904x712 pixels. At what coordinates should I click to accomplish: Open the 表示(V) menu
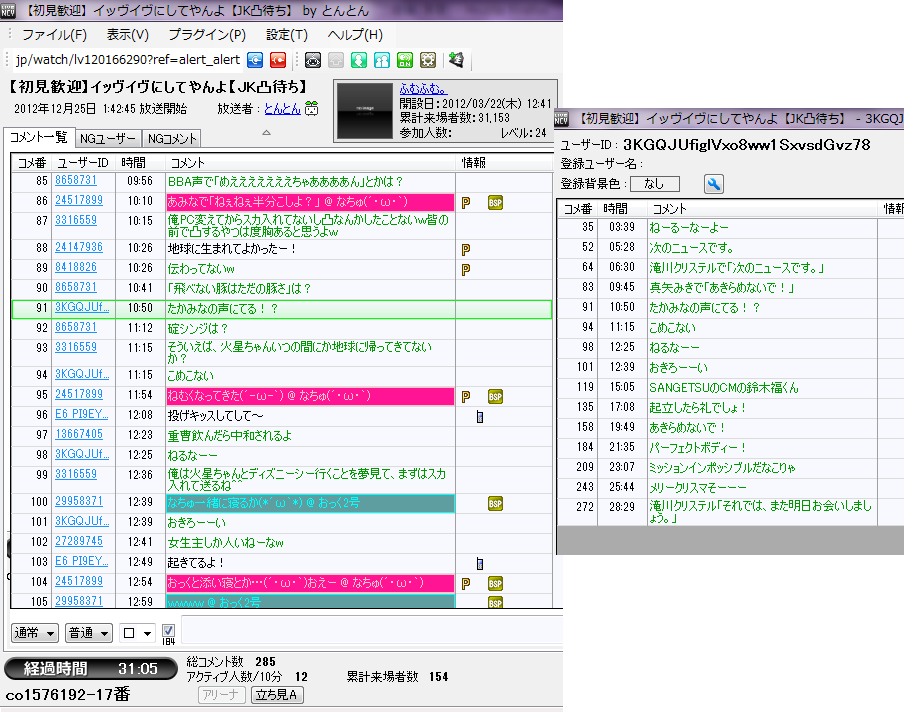[x=127, y=35]
